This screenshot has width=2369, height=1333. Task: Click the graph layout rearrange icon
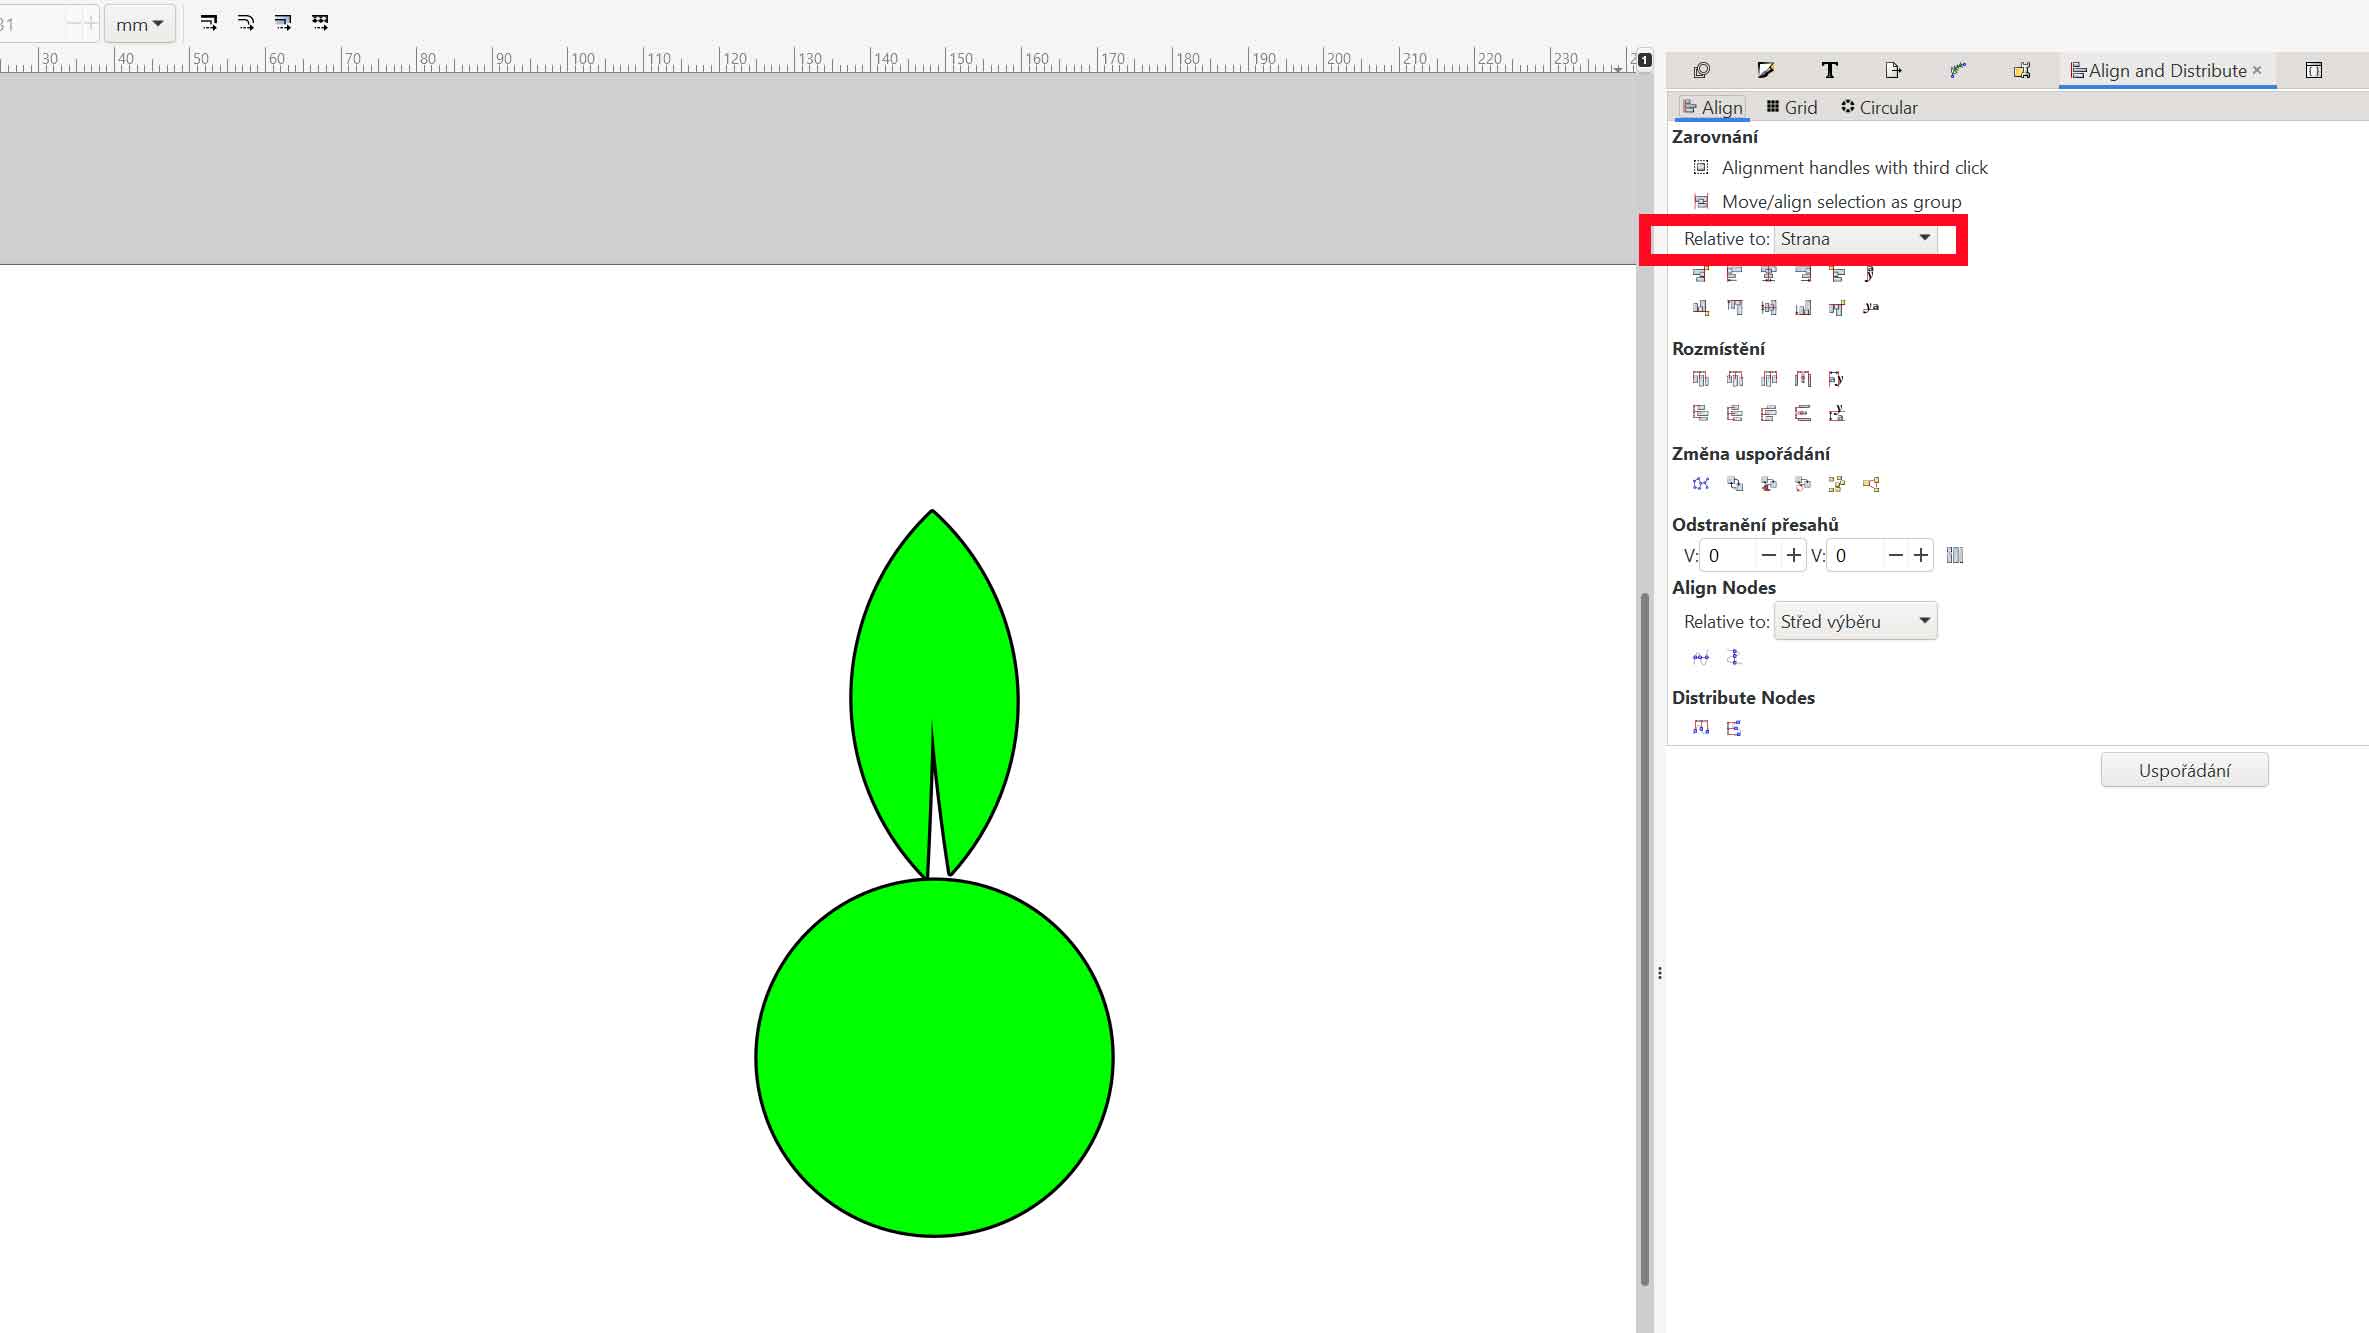point(1701,484)
